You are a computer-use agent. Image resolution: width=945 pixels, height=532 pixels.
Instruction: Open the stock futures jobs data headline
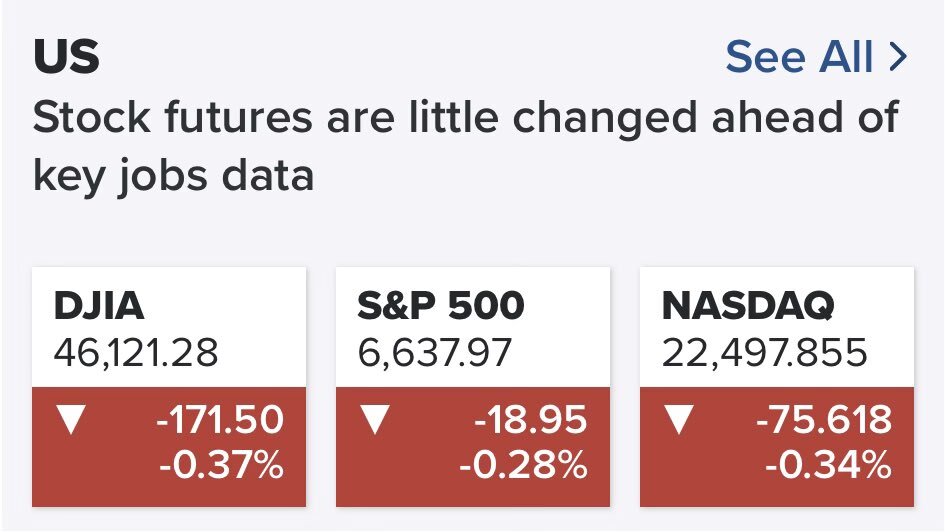(x=465, y=119)
